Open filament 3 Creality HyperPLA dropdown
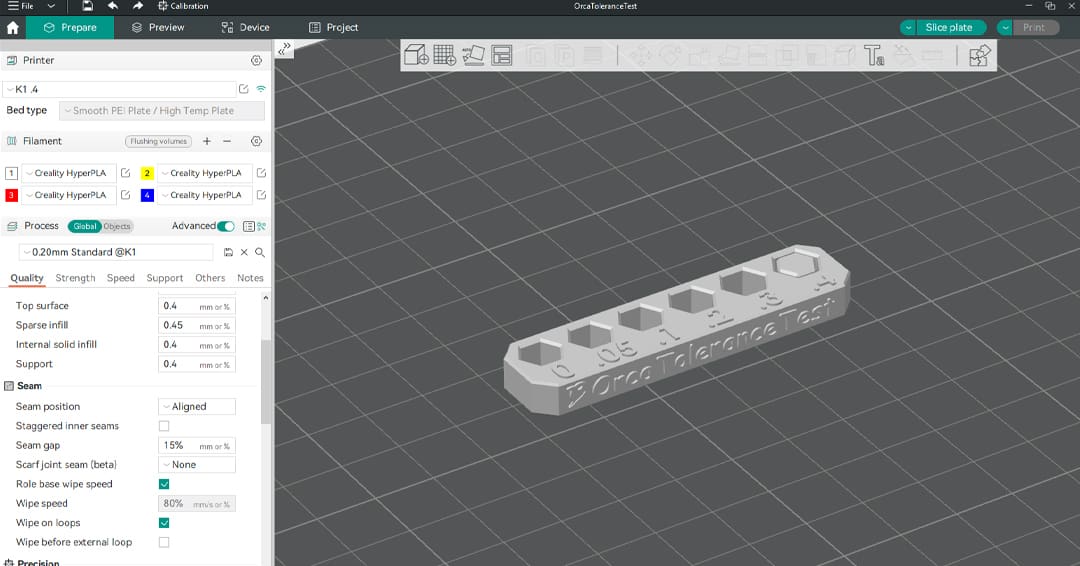This screenshot has width=1080, height=566. coord(69,195)
